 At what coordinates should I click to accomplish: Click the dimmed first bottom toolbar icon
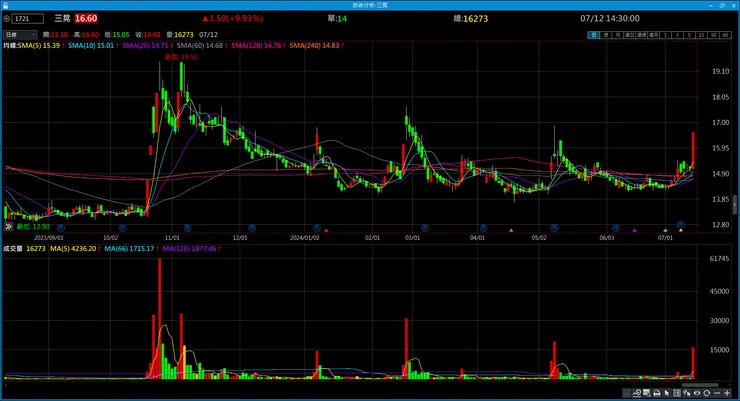(x=627, y=393)
